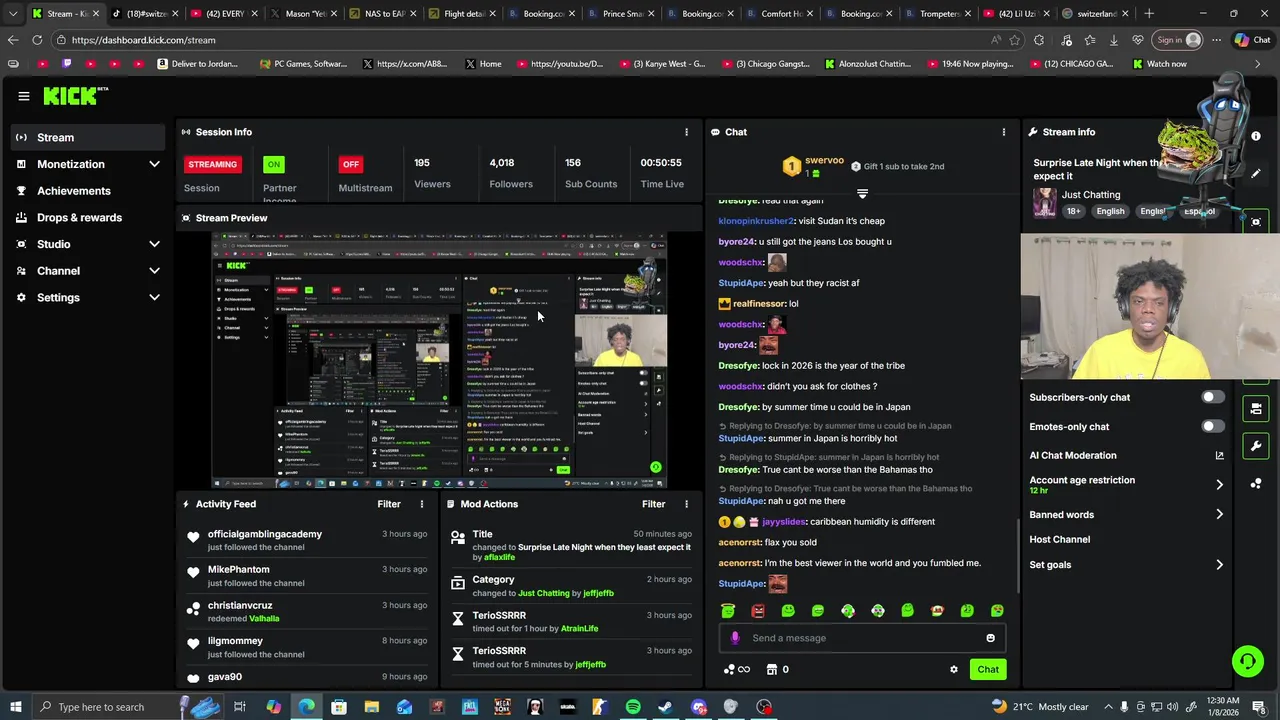The height and width of the screenshot is (720, 1280).
Task: Click the green support headset button
Action: click(x=1247, y=661)
